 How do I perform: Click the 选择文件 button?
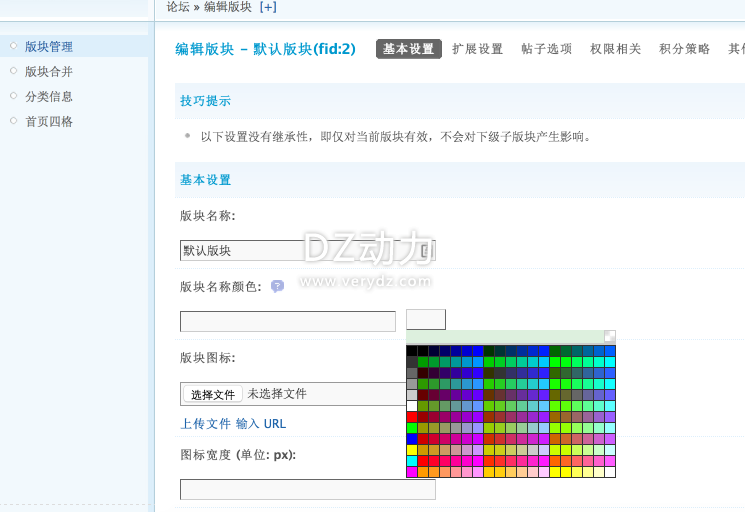click(213, 394)
